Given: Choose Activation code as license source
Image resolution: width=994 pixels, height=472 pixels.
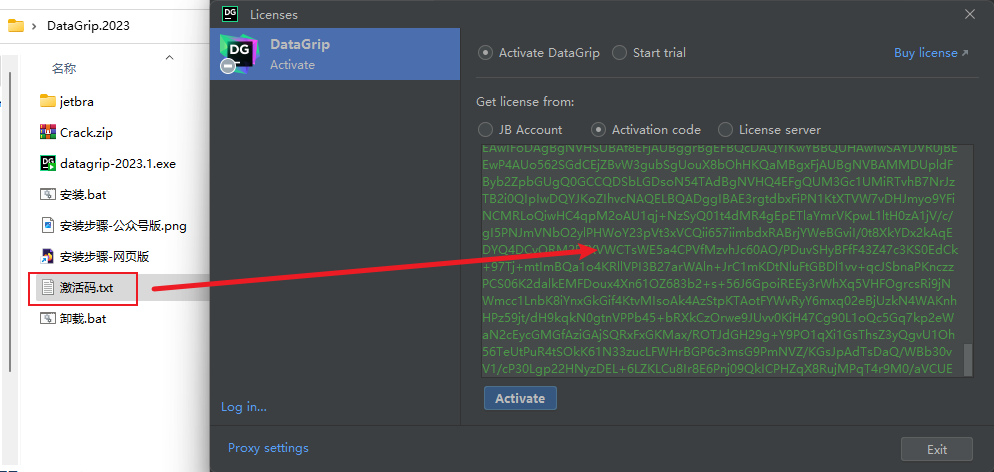Looking at the screenshot, I should click(x=598, y=130).
